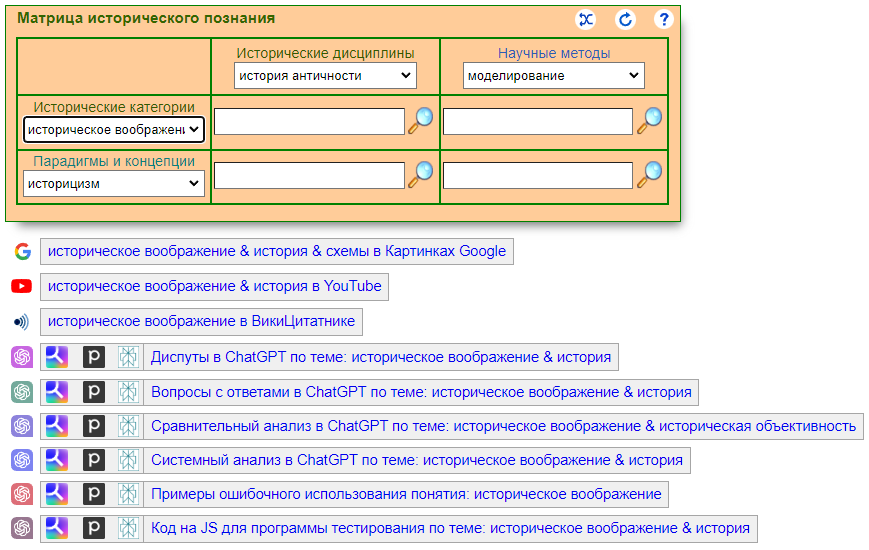Open Сравнительный анализ в ChatGPT link

point(503,426)
